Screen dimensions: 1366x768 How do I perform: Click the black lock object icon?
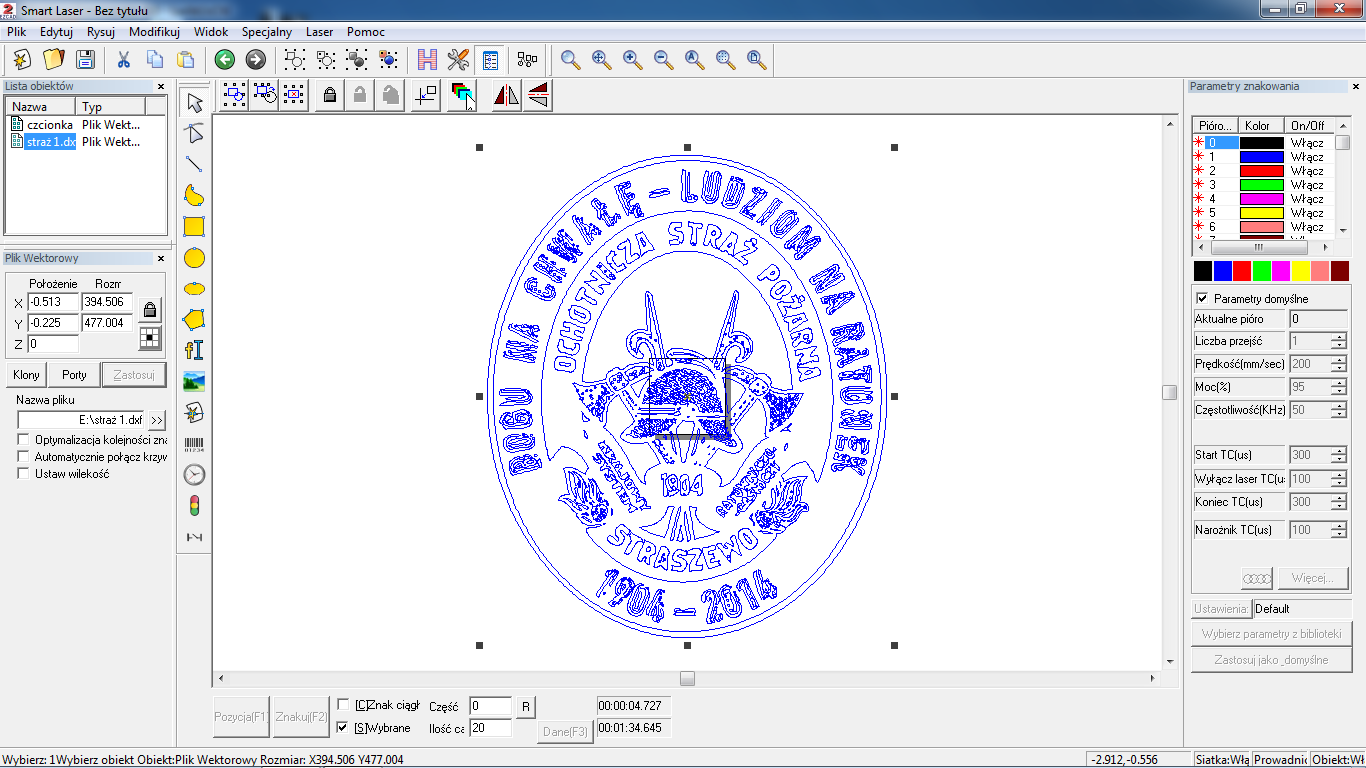pos(329,95)
